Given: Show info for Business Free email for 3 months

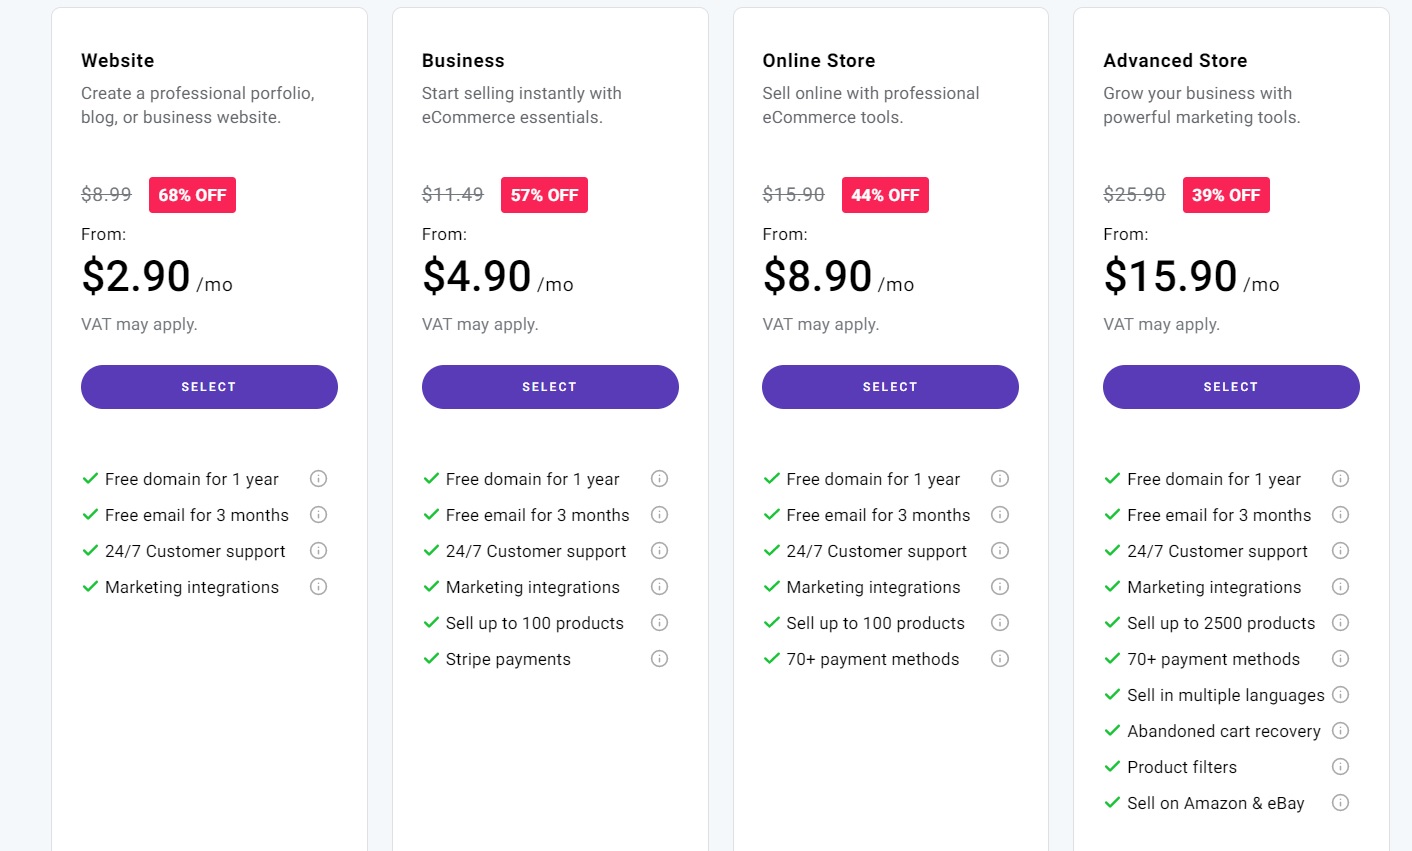Looking at the screenshot, I should point(659,515).
